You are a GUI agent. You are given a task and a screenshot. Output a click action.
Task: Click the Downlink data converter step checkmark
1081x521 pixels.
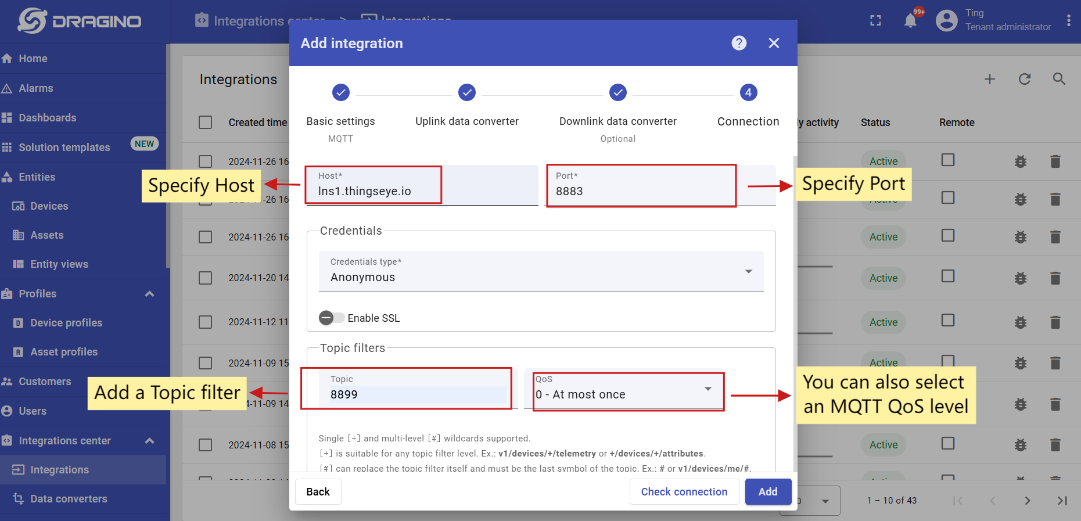618,92
